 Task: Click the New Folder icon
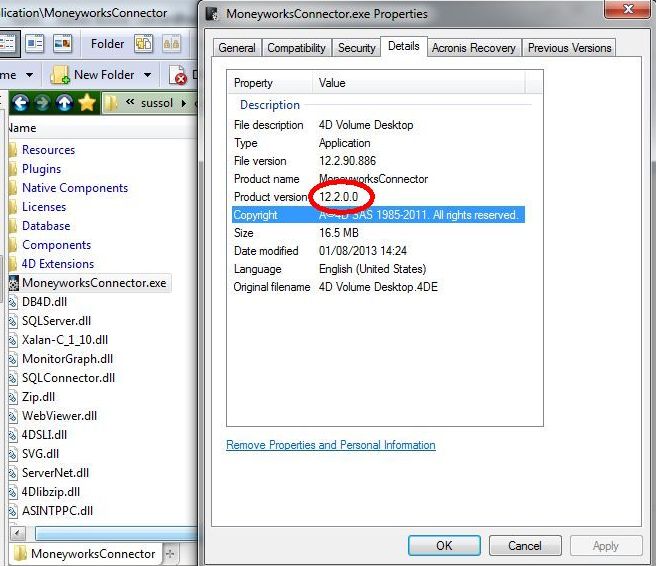(60, 75)
